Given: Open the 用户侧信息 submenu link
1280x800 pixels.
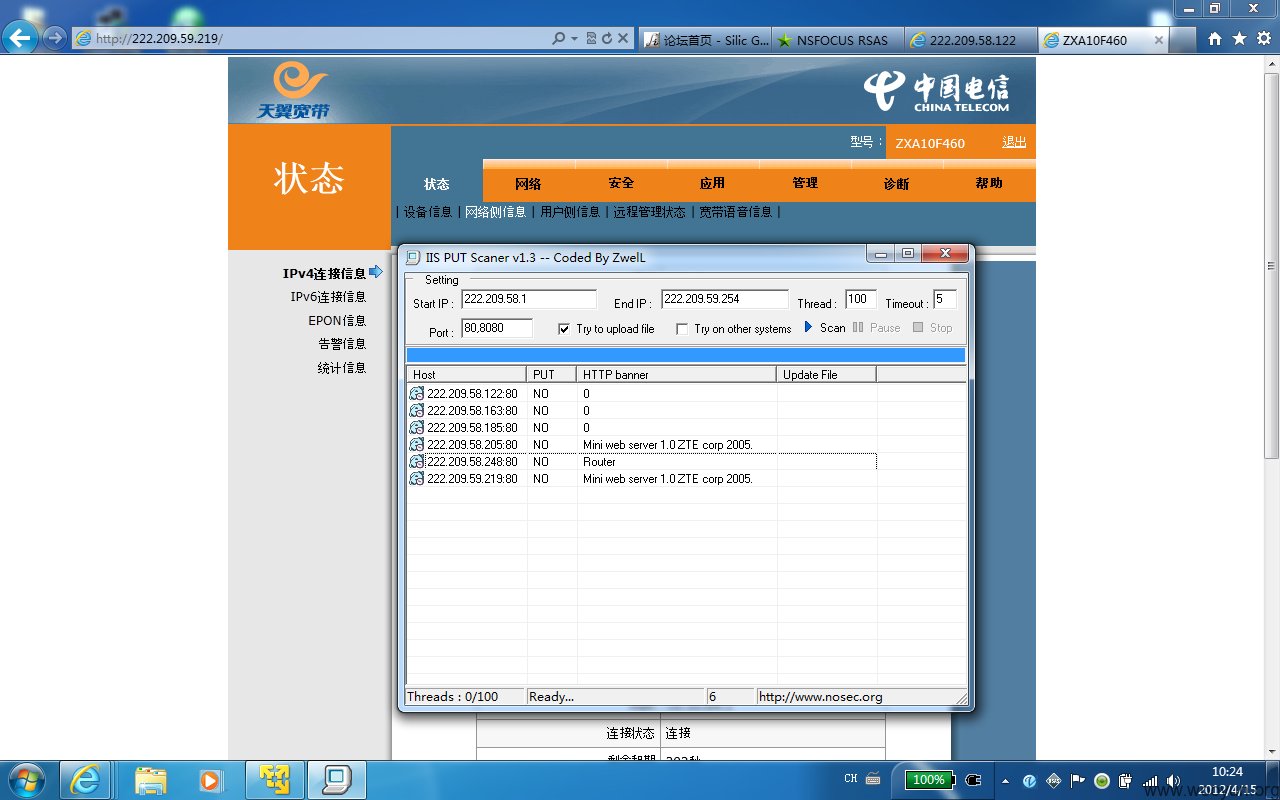Looking at the screenshot, I should point(570,212).
